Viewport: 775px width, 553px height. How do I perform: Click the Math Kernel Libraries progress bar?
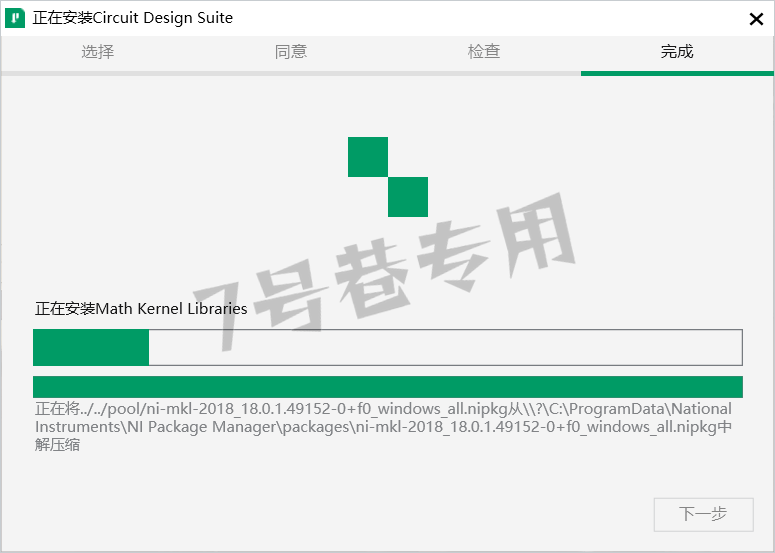point(388,347)
